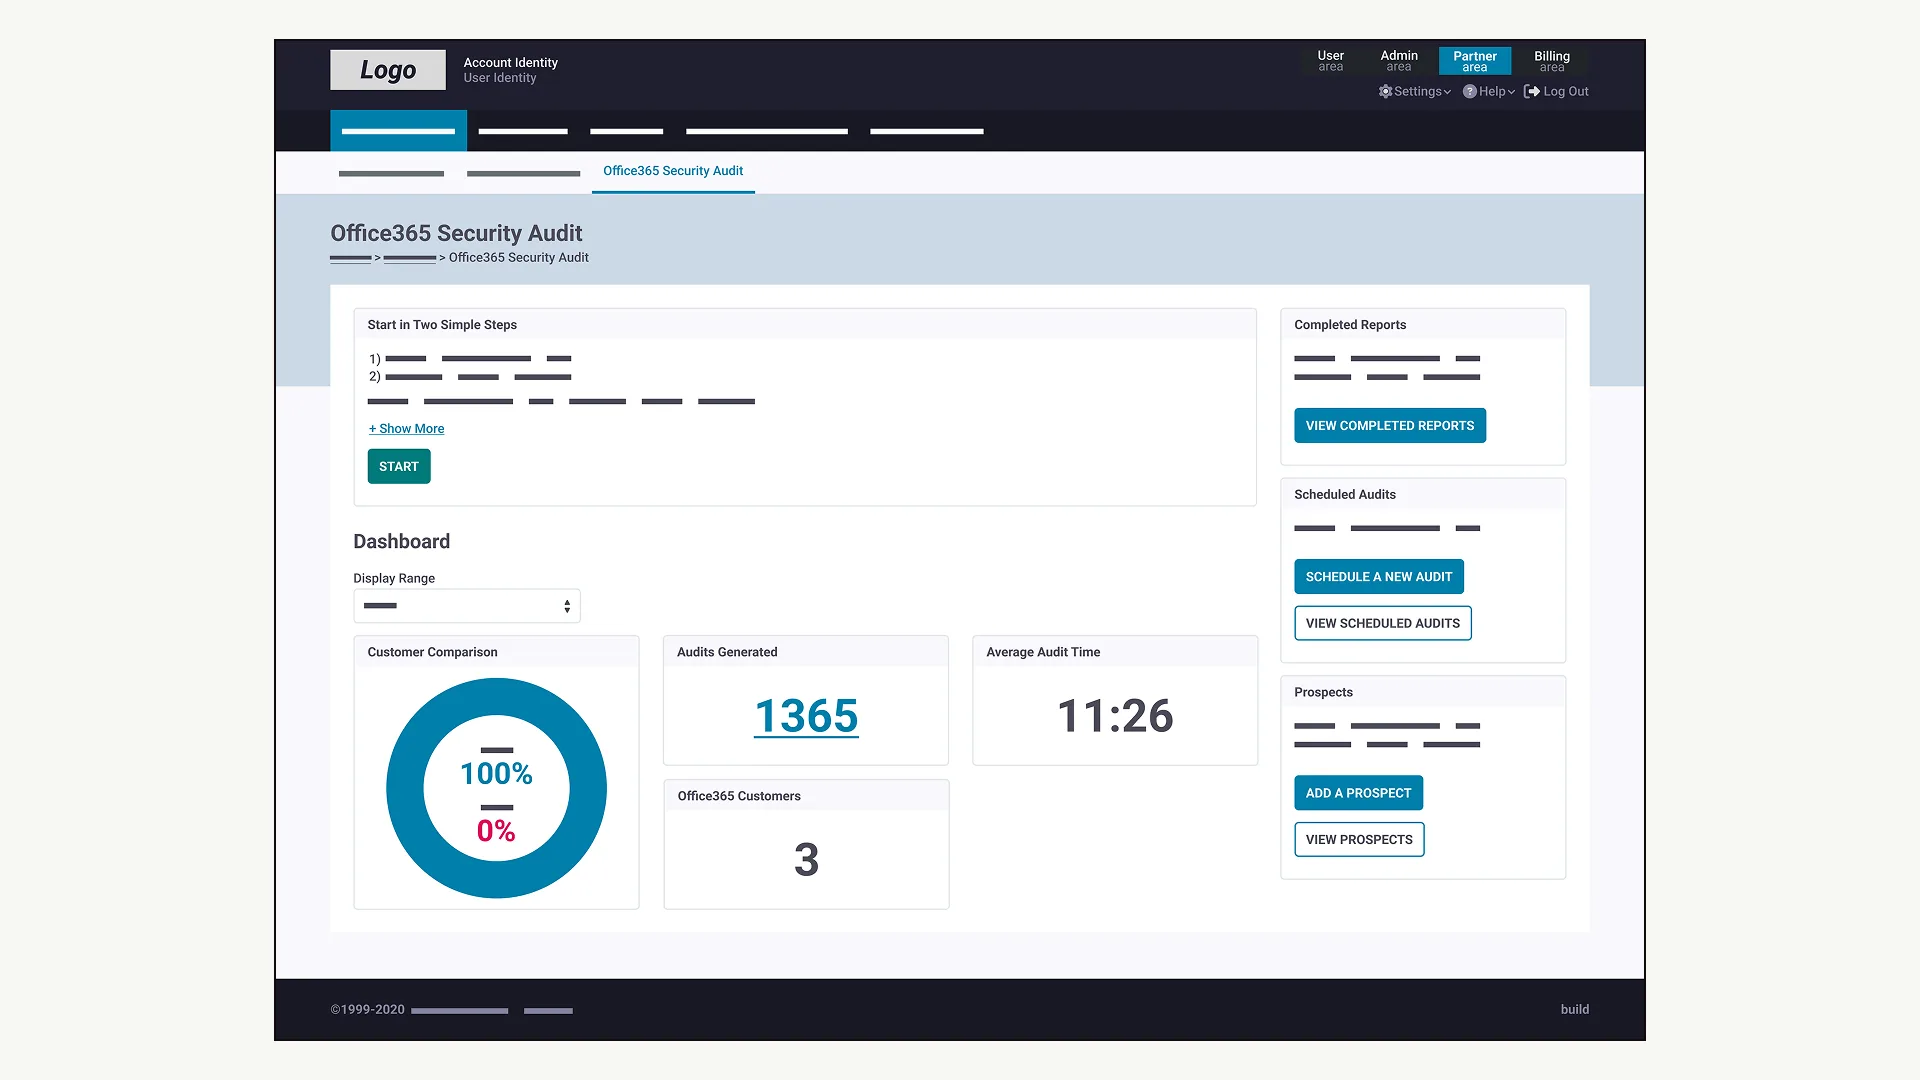Viewport: 1920px width, 1080px height.
Task: Click the 11:26 average audit time
Action: [x=1115, y=716]
